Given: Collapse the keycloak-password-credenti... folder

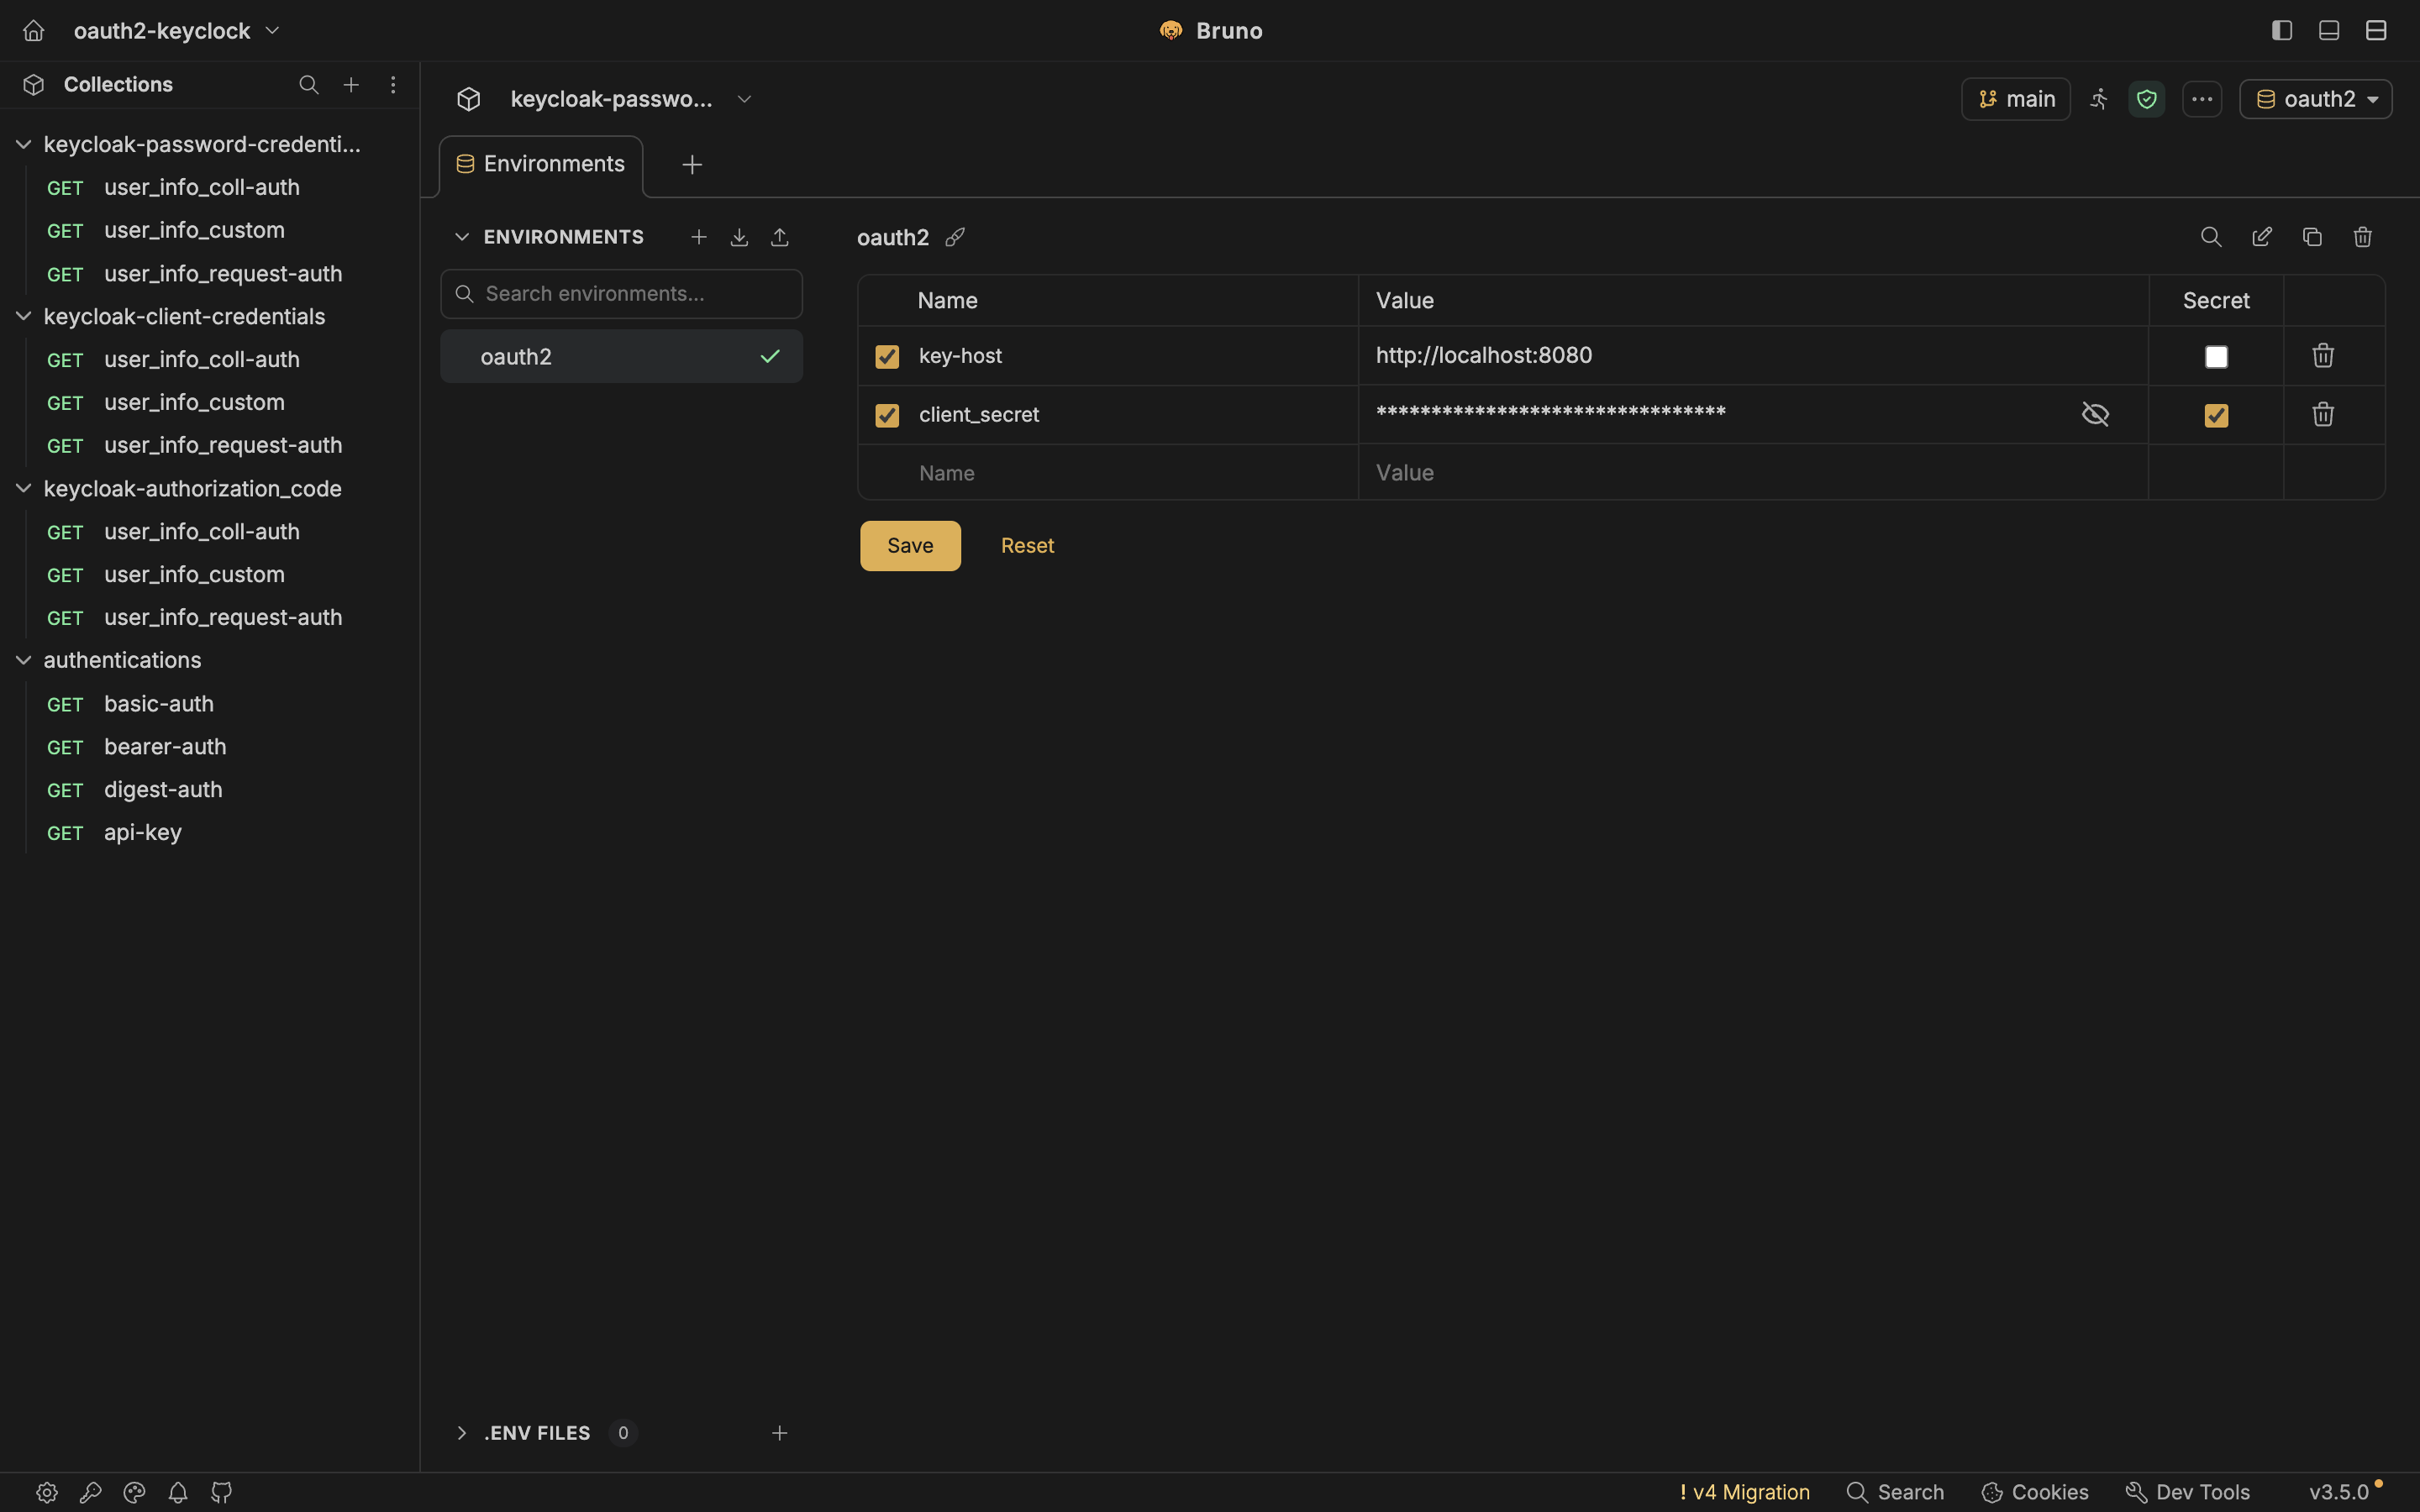Looking at the screenshot, I should [24, 145].
